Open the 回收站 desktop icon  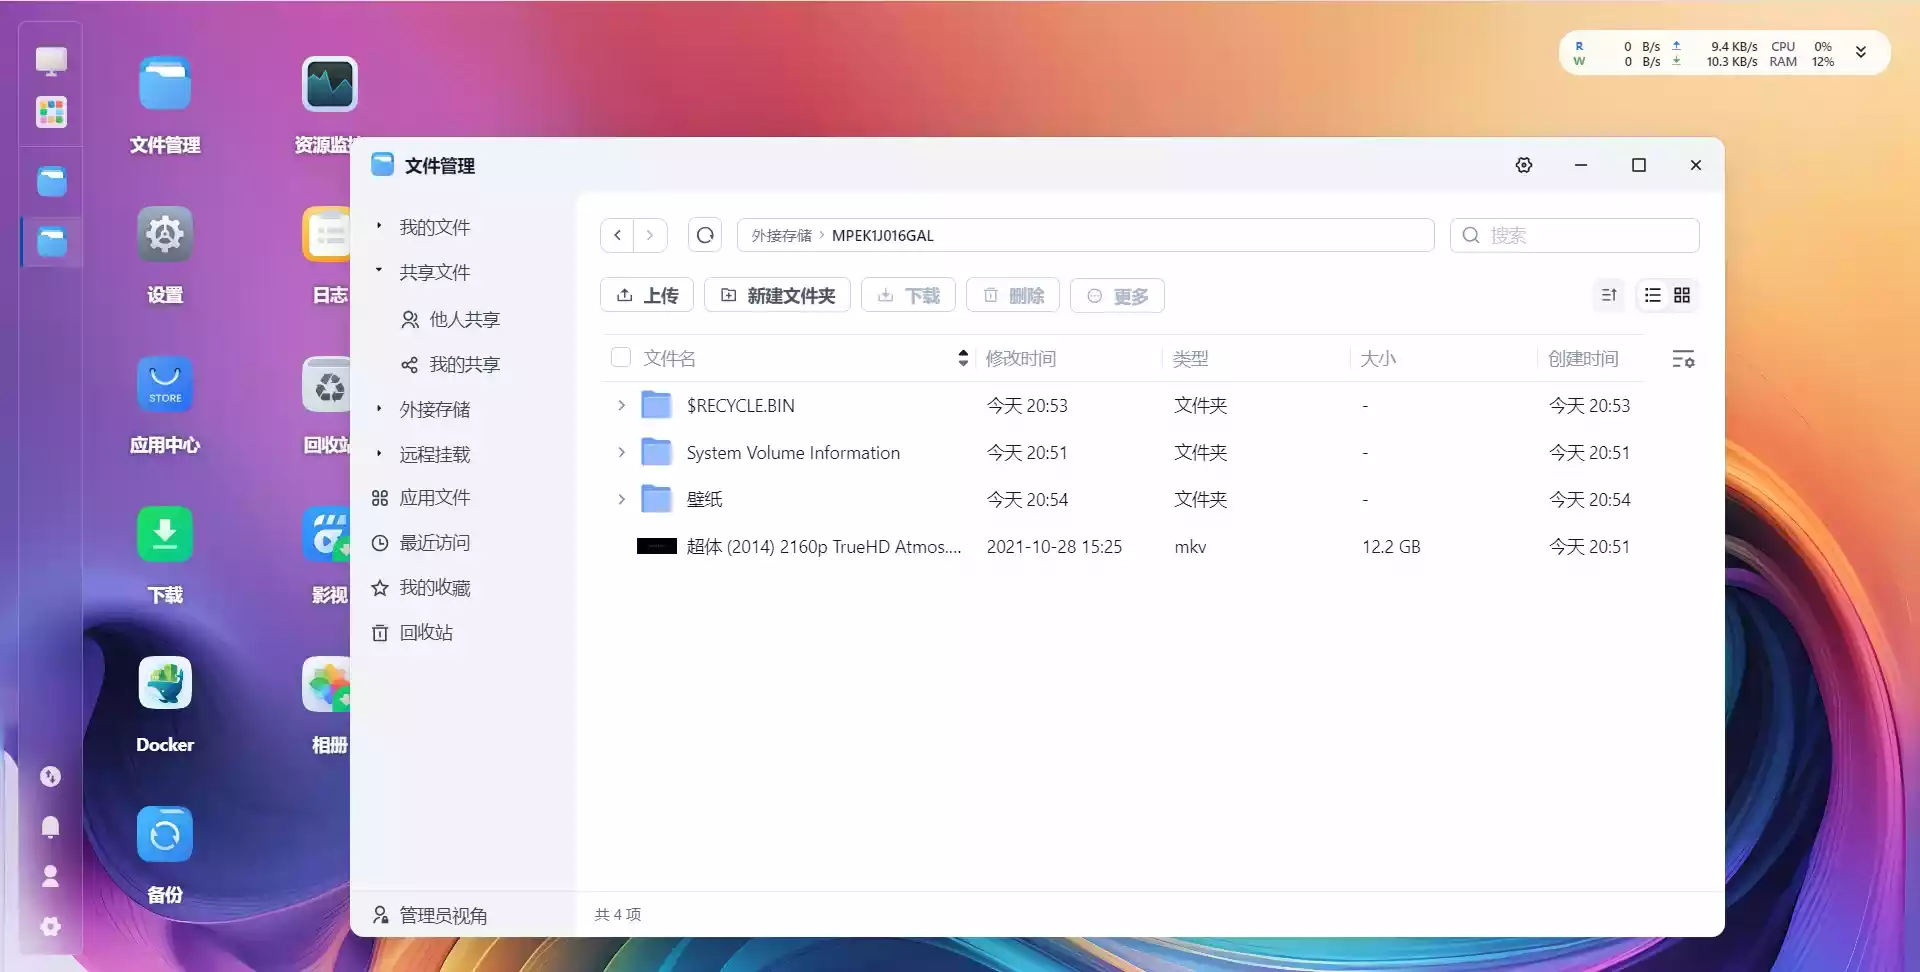(327, 386)
